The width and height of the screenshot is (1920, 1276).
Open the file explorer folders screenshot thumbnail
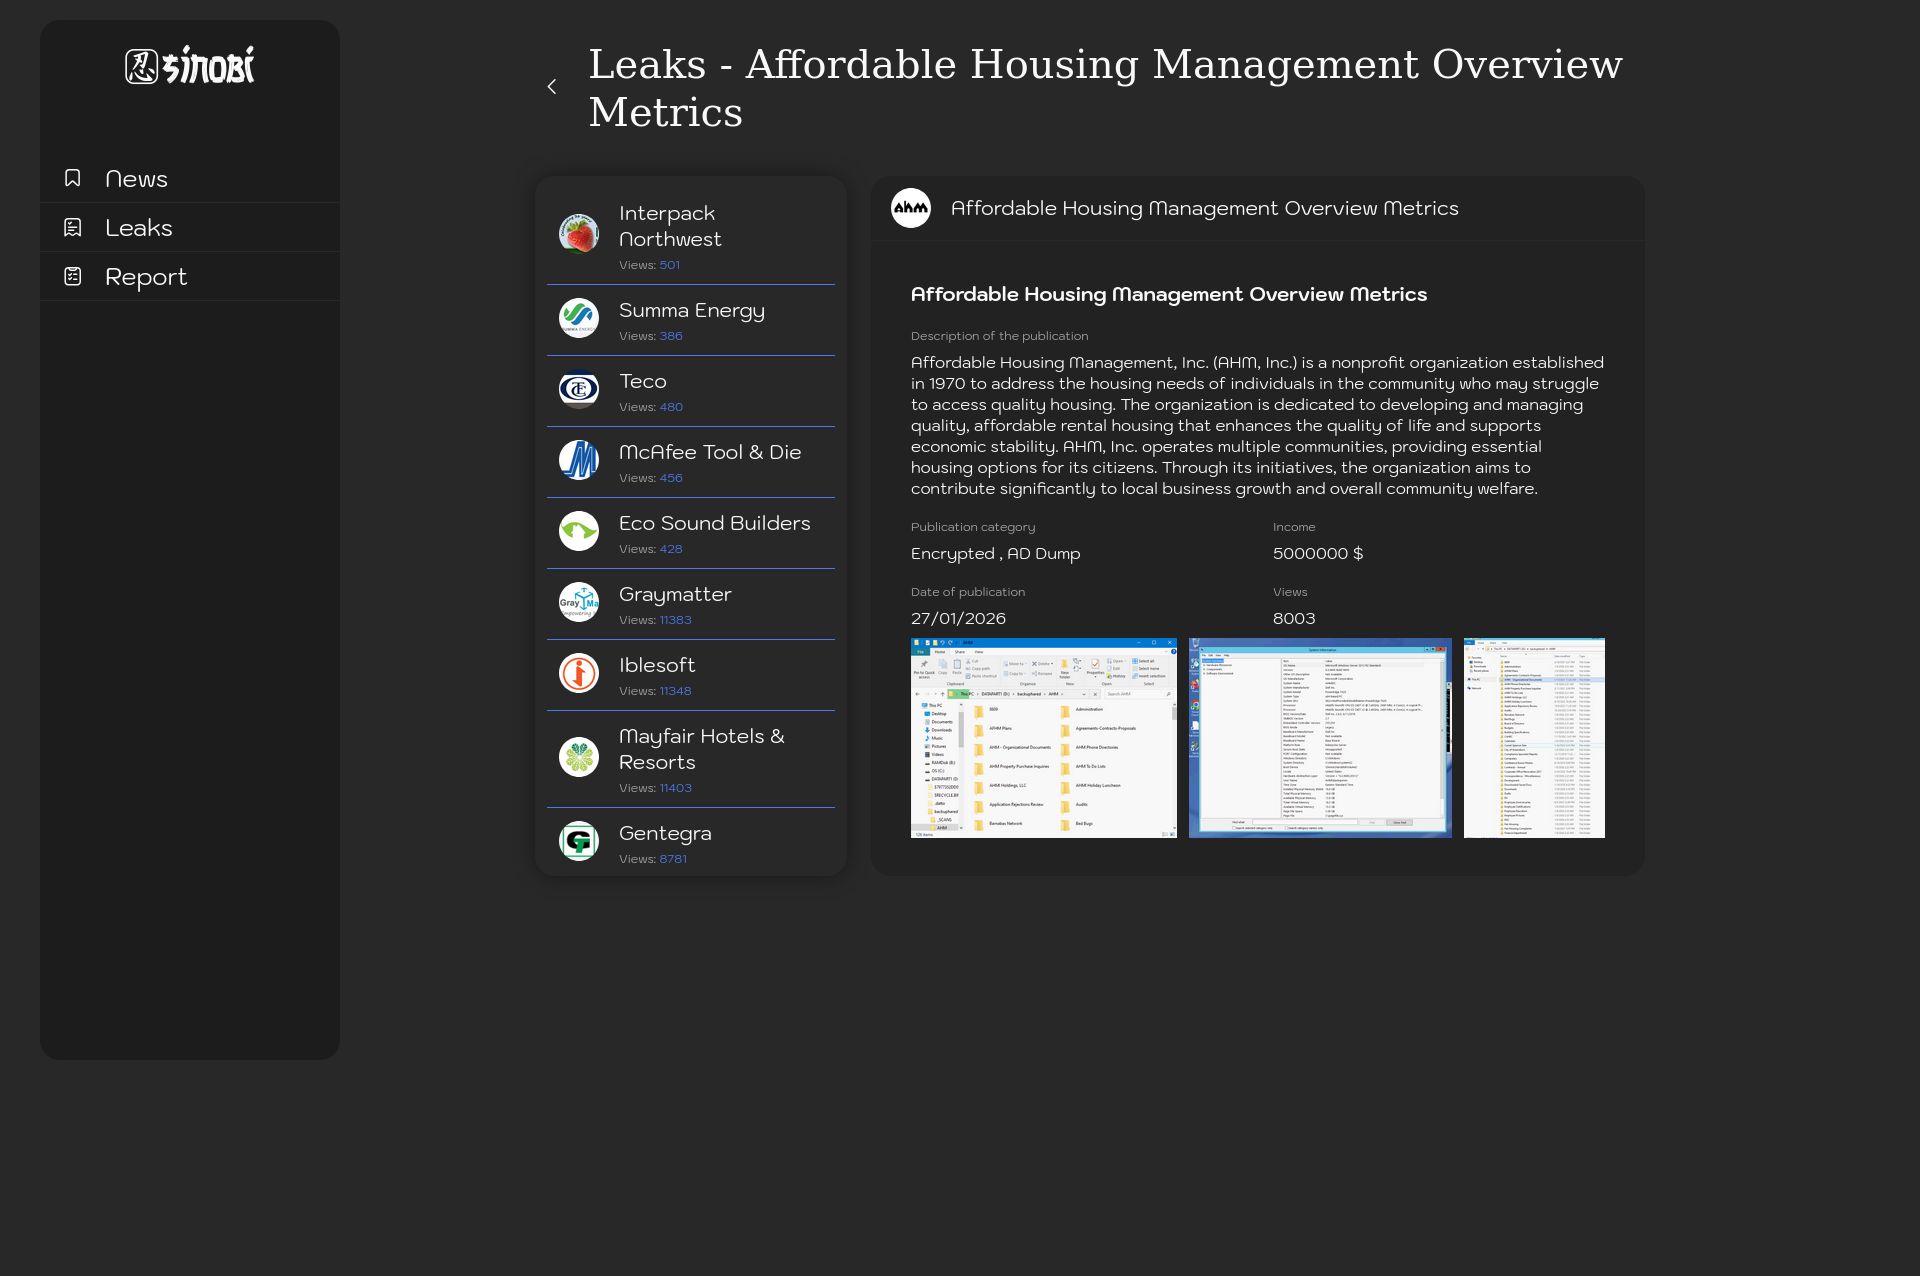[x=1043, y=738]
